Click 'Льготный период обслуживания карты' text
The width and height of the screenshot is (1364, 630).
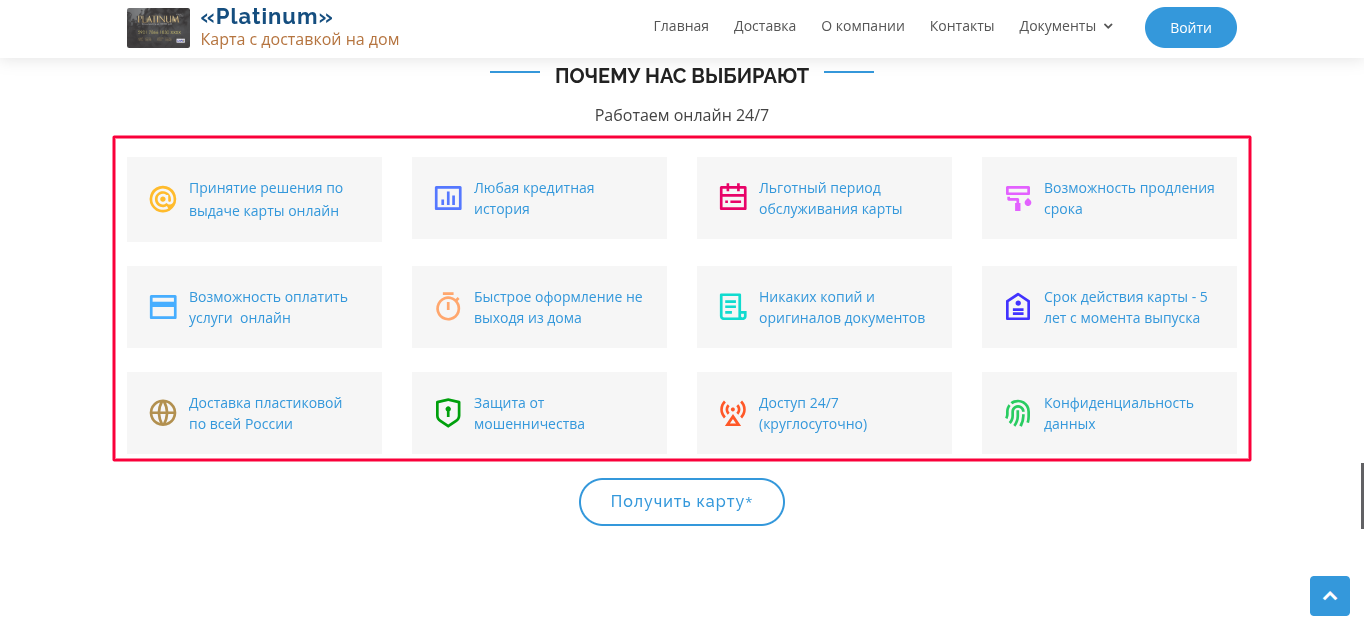tap(831, 198)
